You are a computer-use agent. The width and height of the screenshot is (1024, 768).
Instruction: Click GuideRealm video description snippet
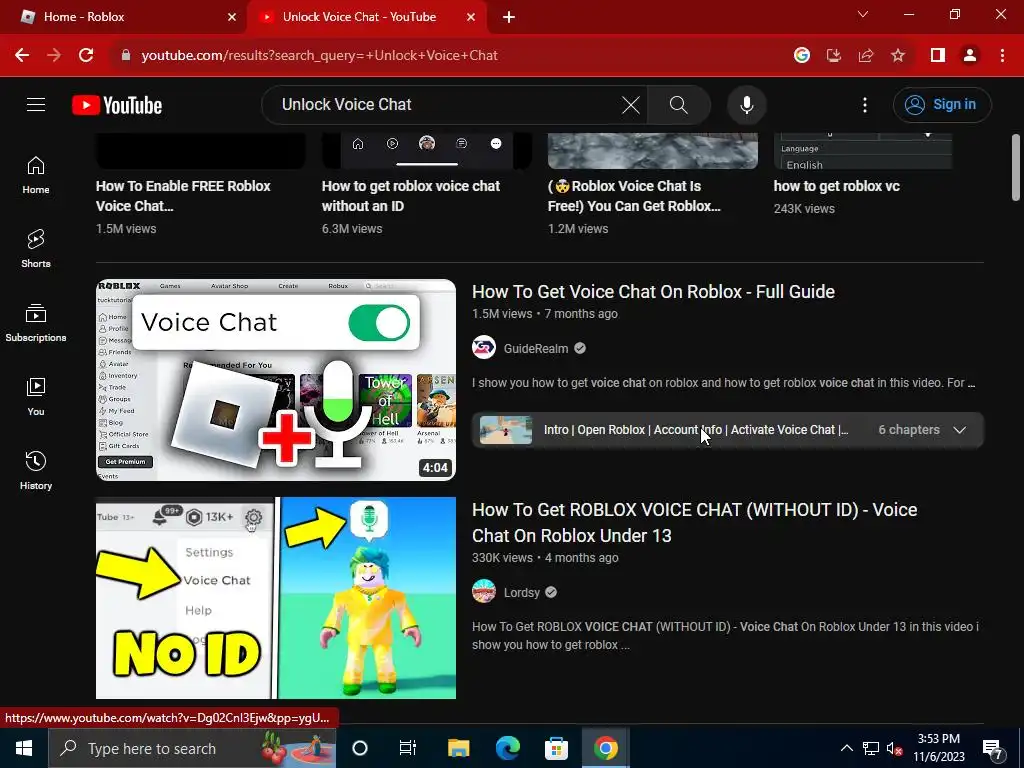click(x=724, y=383)
